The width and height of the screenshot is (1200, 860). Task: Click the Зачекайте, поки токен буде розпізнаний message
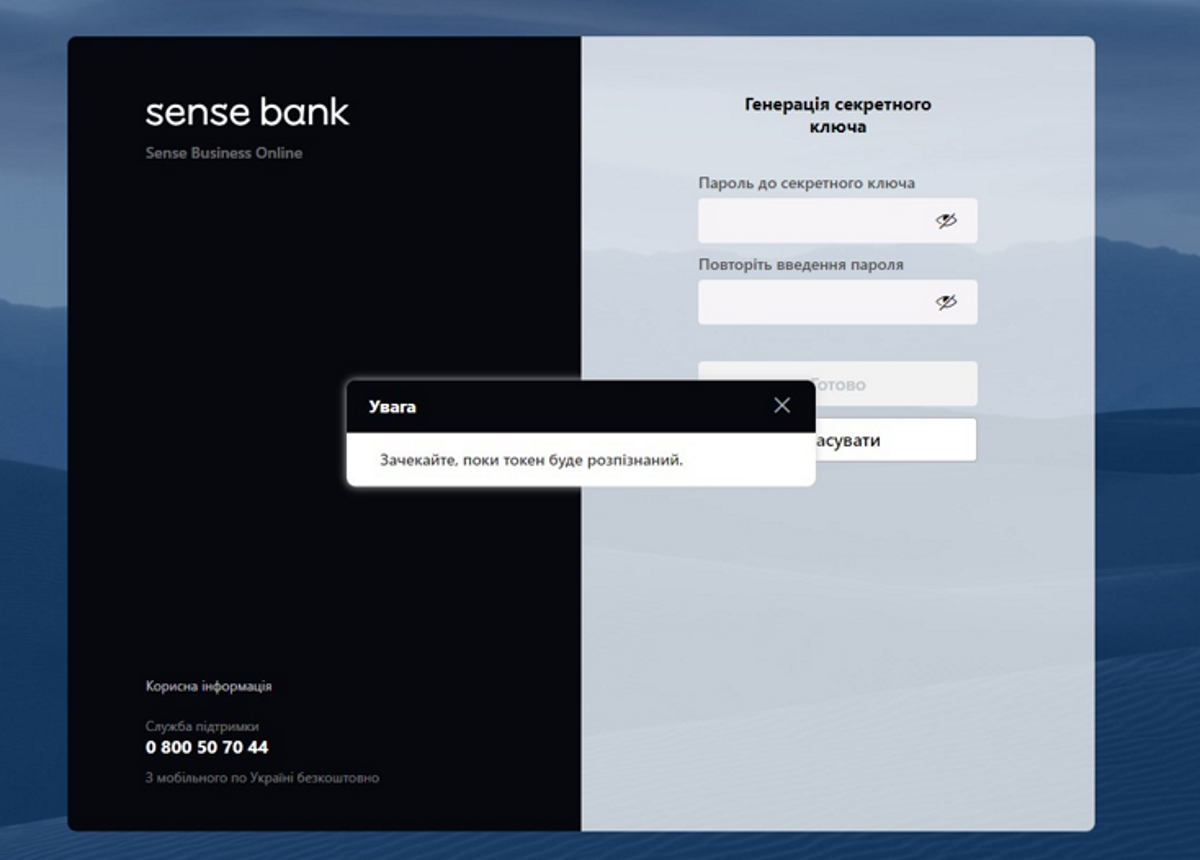[x=531, y=460]
